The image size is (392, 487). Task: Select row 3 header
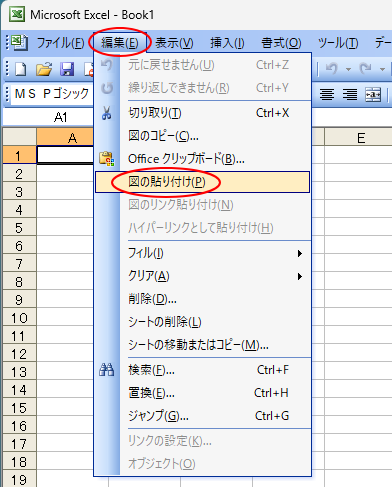[19, 192]
